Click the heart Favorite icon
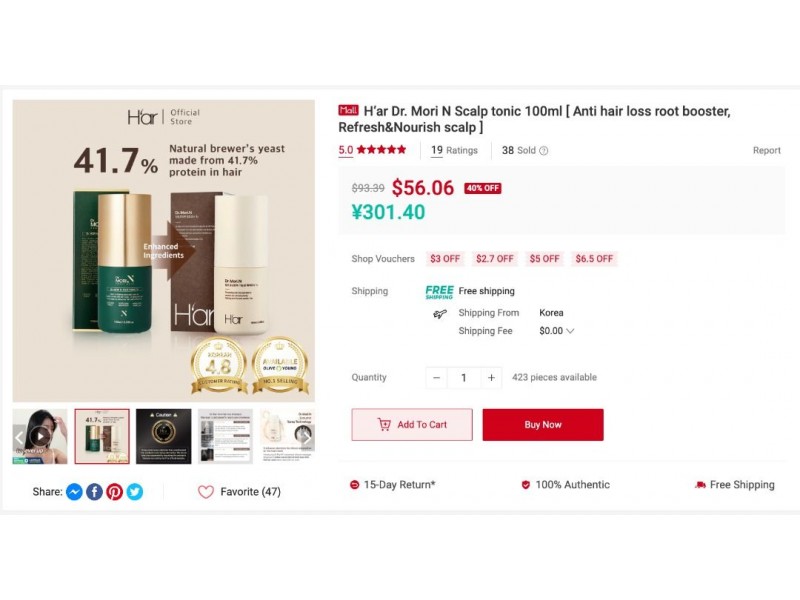Screen dimensions: 800x600 [x=206, y=492]
